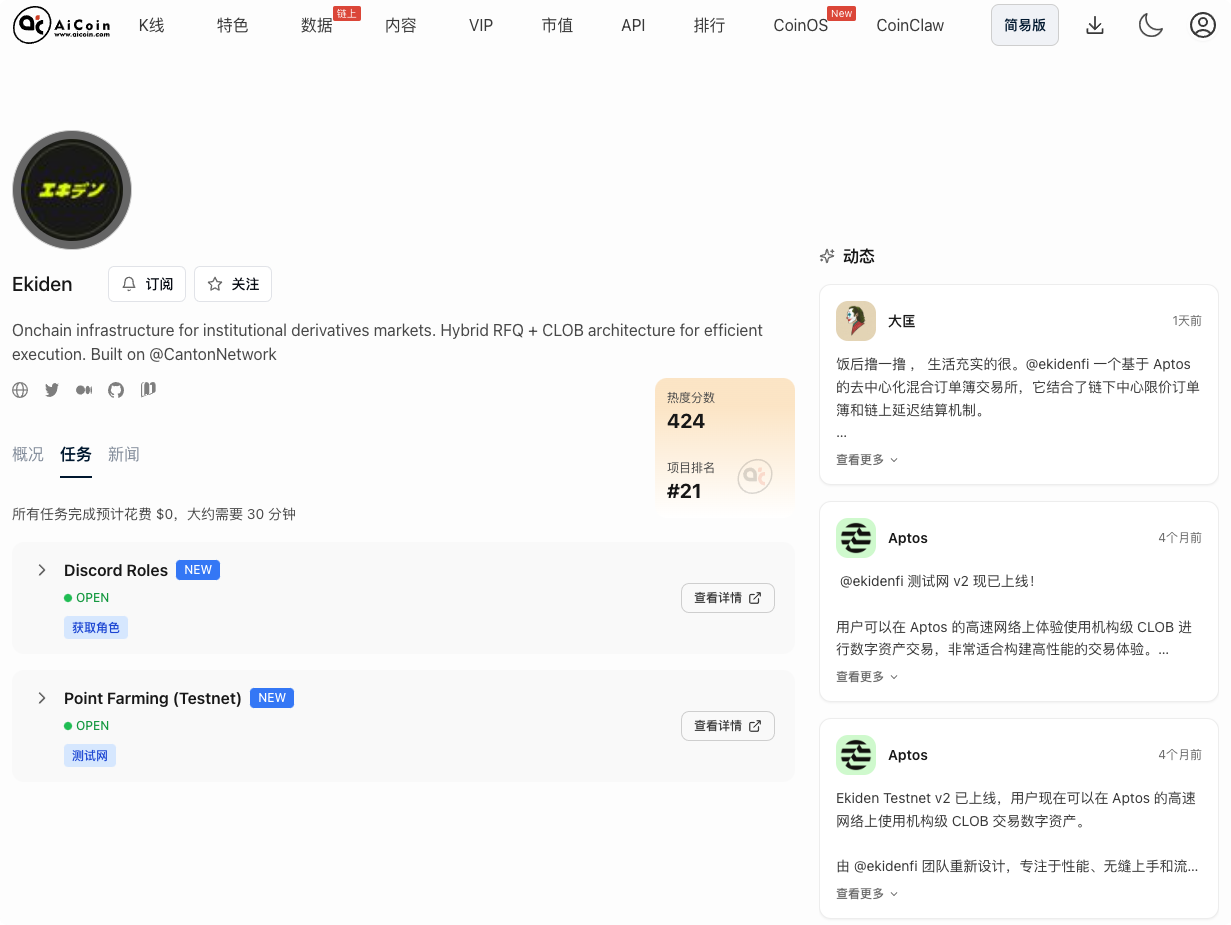Viewport: 1231px width, 925px height.
Task: Open the K线 menu
Action: click(152, 25)
